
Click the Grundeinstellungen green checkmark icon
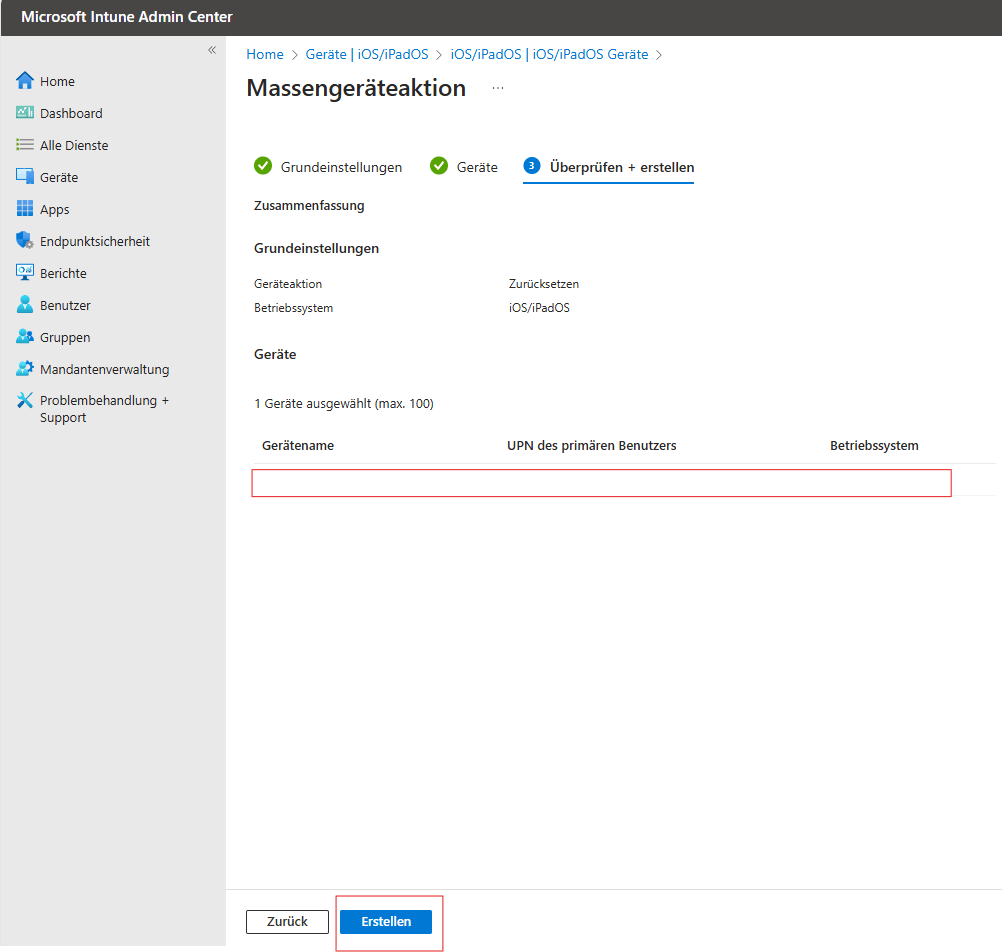(x=263, y=166)
